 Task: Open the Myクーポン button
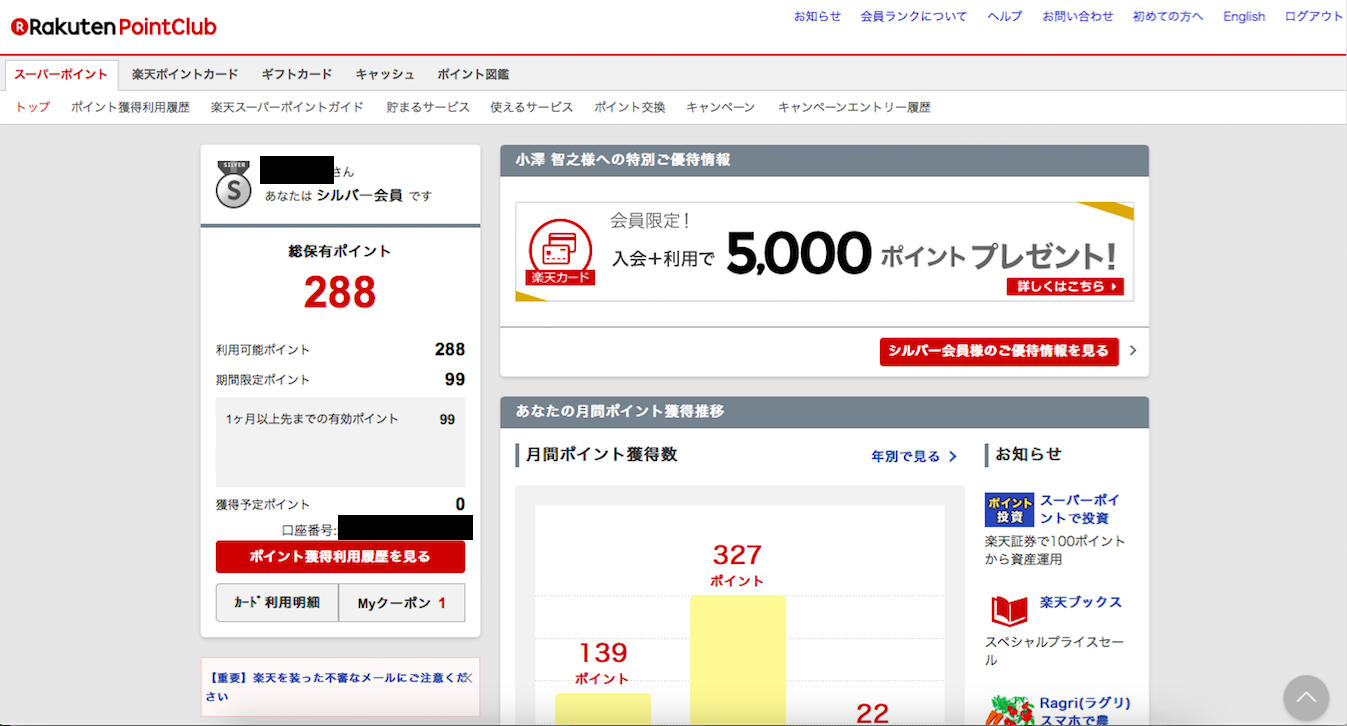coord(402,603)
